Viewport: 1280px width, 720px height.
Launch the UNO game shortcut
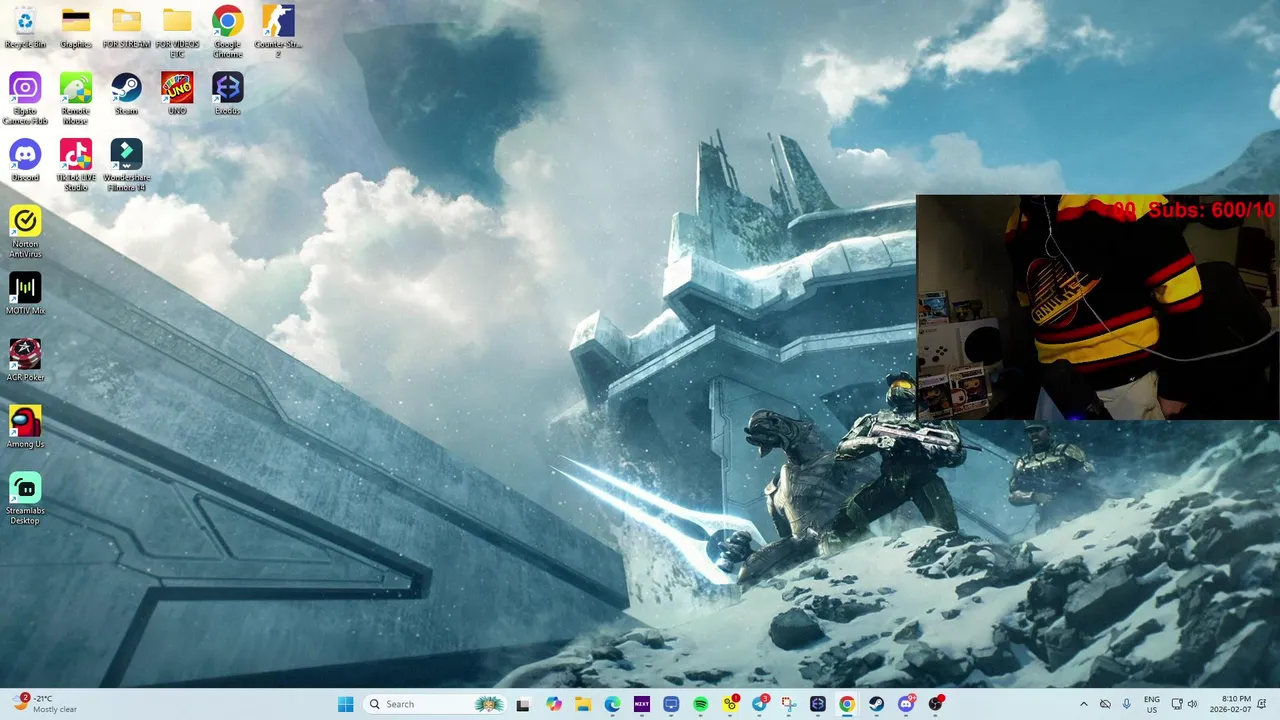click(x=177, y=94)
